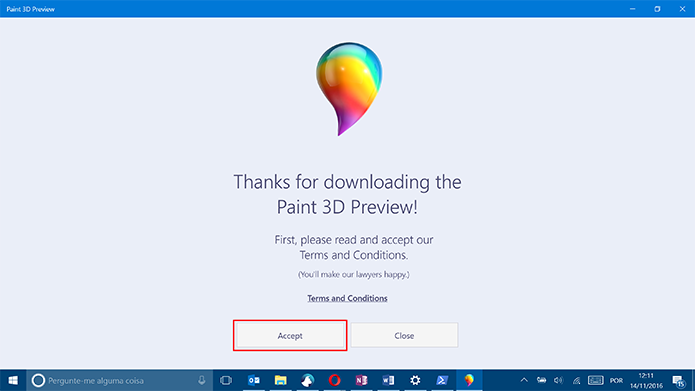695x391 pixels.
Task: Open the Opera browser taskbar icon
Action: click(335, 380)
